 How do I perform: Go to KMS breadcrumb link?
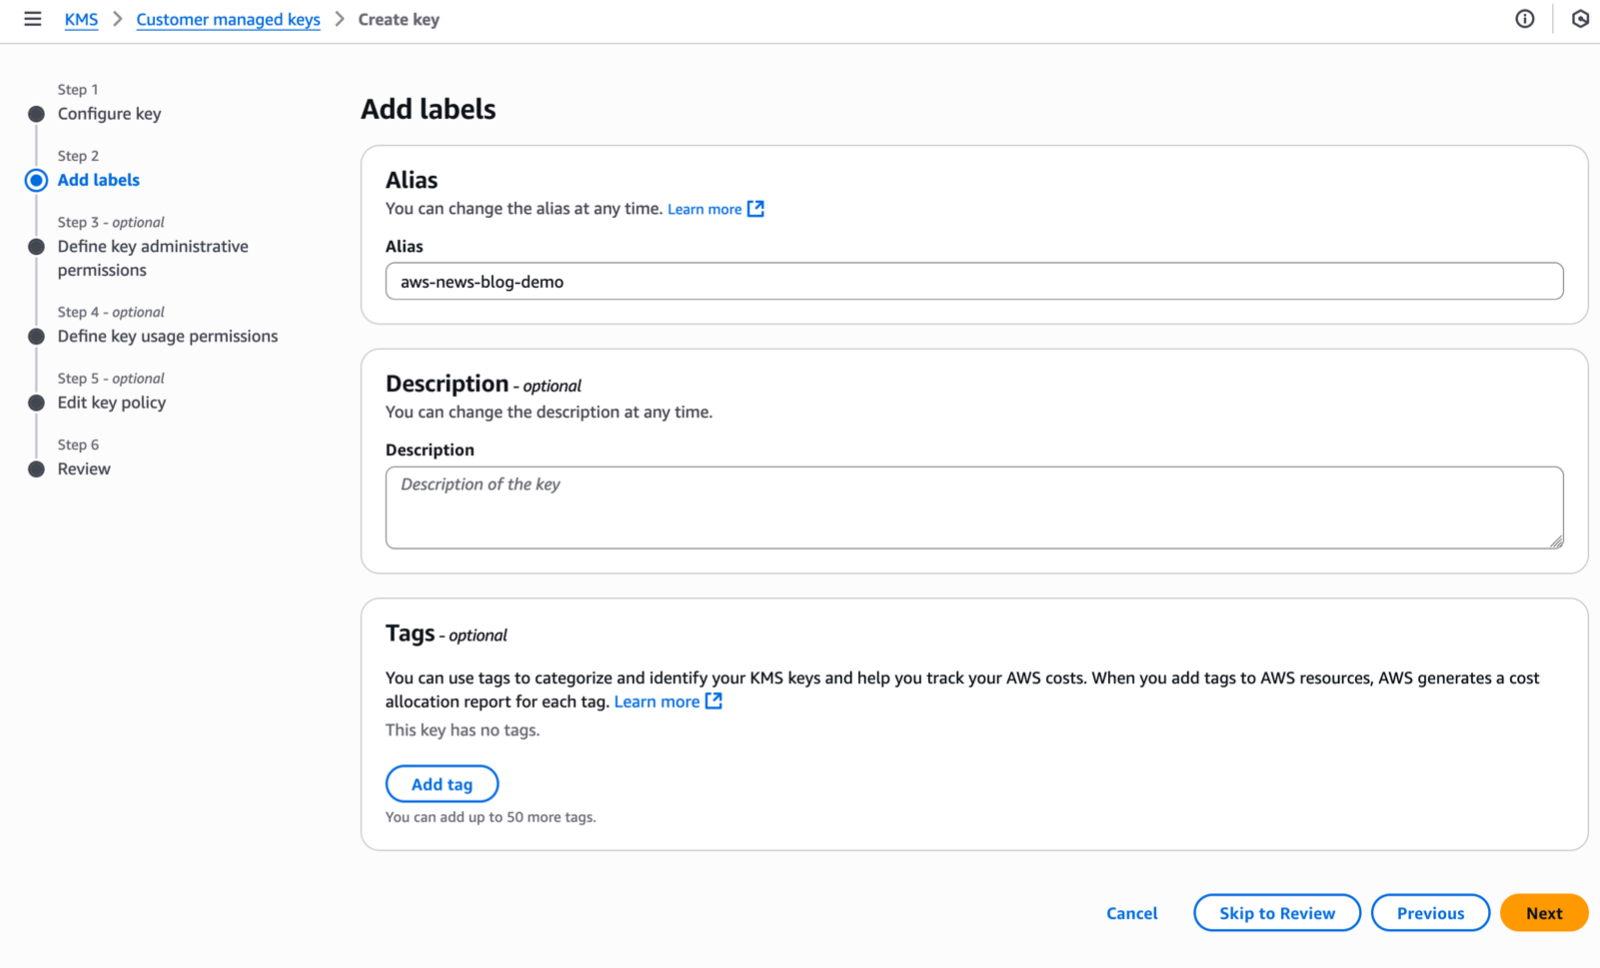[81, 19]
